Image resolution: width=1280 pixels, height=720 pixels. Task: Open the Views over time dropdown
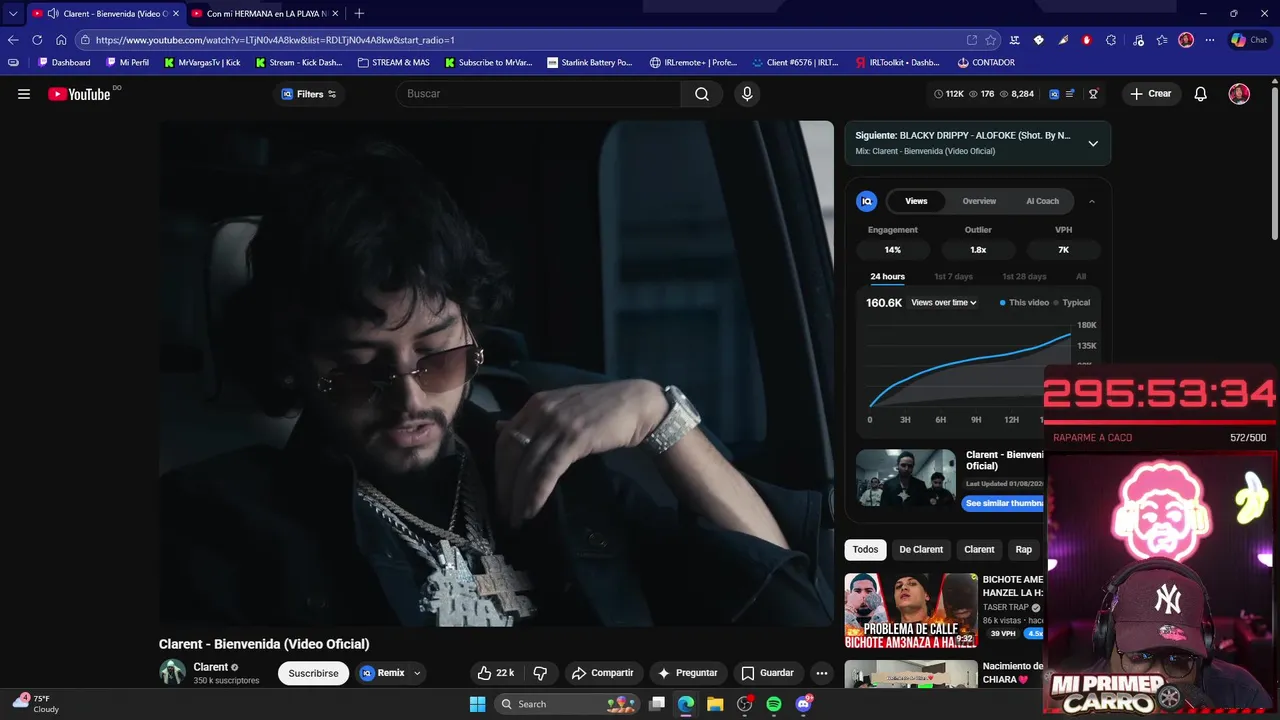point(944,303)
